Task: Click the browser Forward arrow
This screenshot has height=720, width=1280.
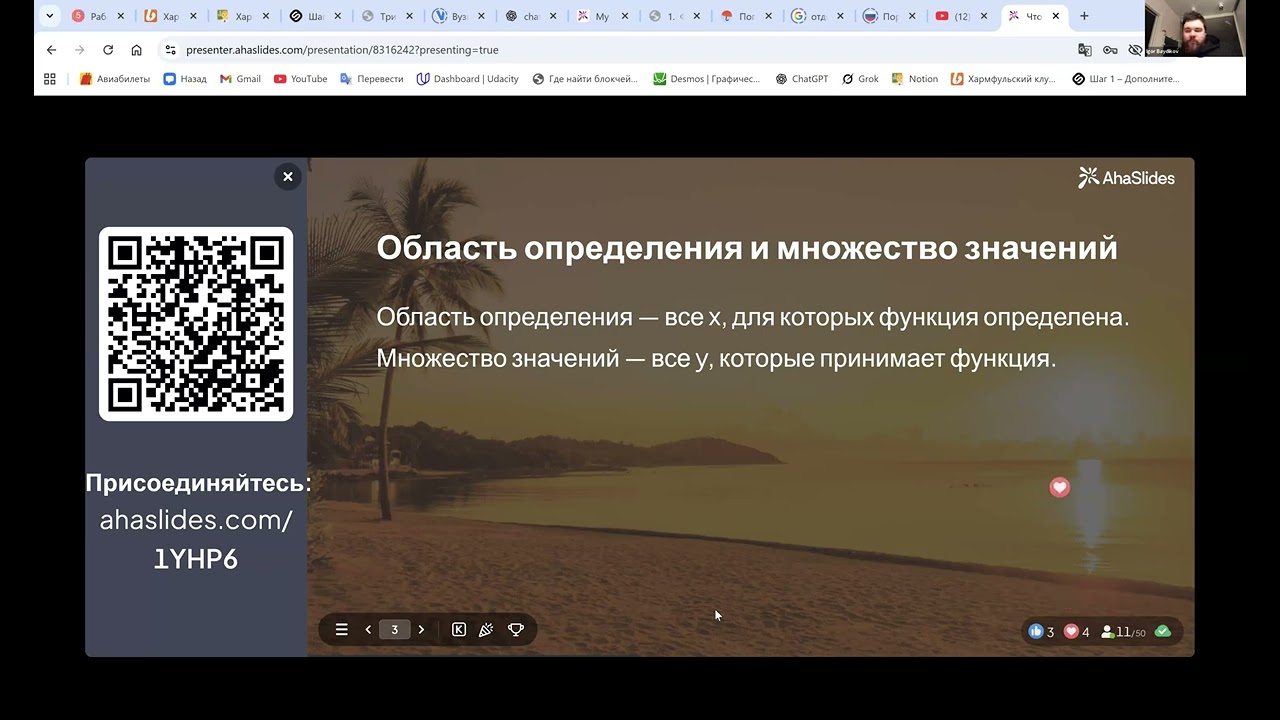Action: (80, 50)
